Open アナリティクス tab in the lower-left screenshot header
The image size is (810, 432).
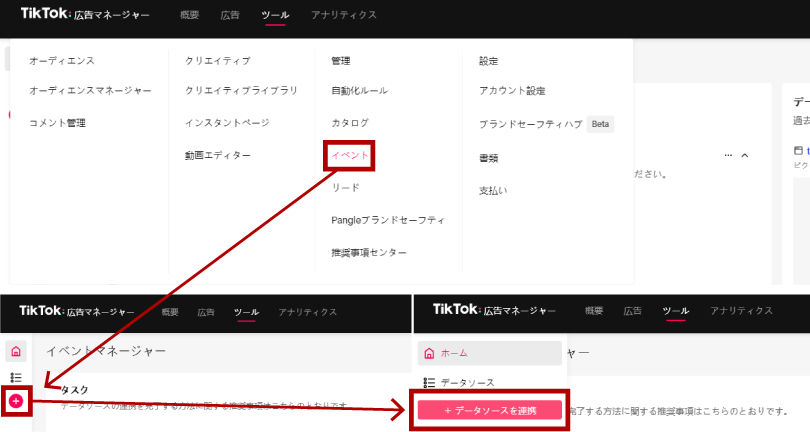(307, 312)
